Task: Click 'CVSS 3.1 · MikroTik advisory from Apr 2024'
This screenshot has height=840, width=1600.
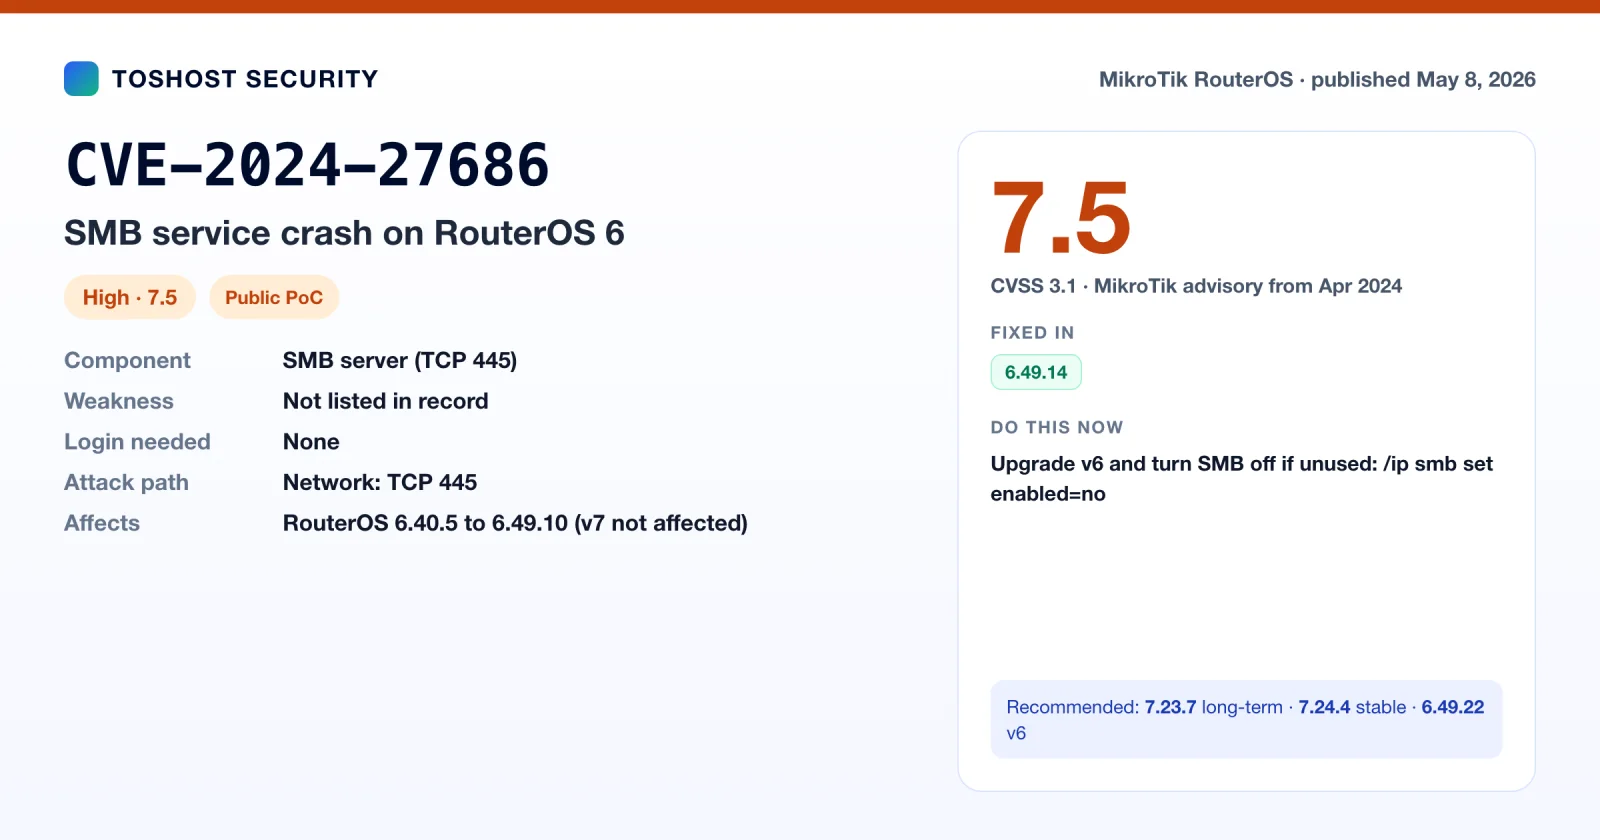Action: pos(1196,286)
